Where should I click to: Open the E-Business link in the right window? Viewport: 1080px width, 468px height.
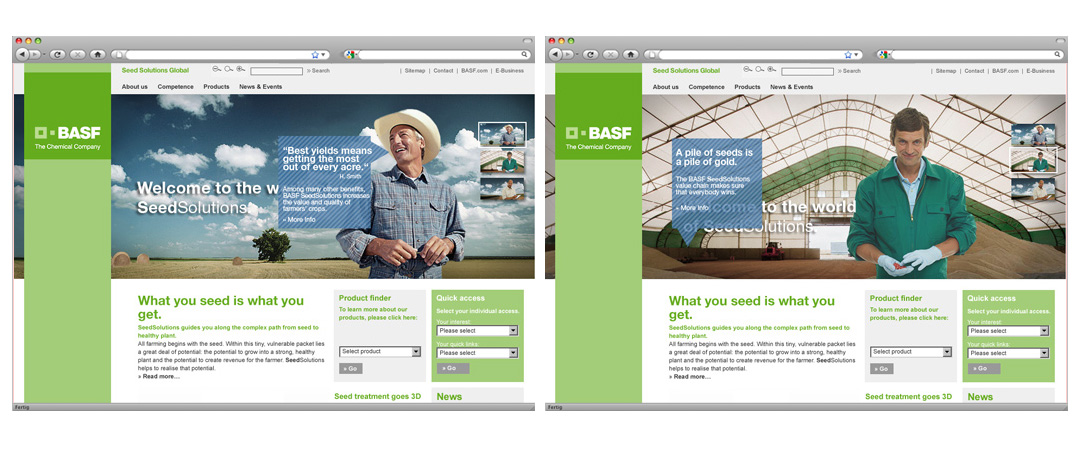(x=1040, y=70)
